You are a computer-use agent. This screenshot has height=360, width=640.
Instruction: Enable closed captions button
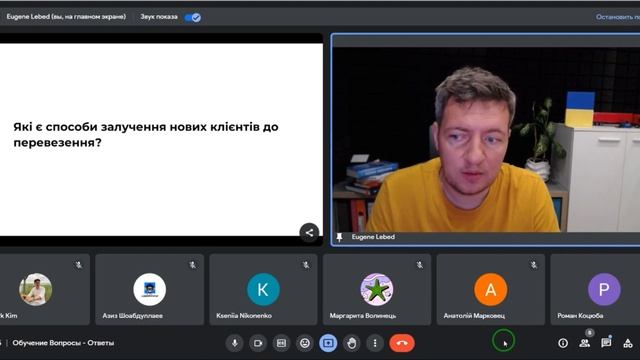(281, 343)
